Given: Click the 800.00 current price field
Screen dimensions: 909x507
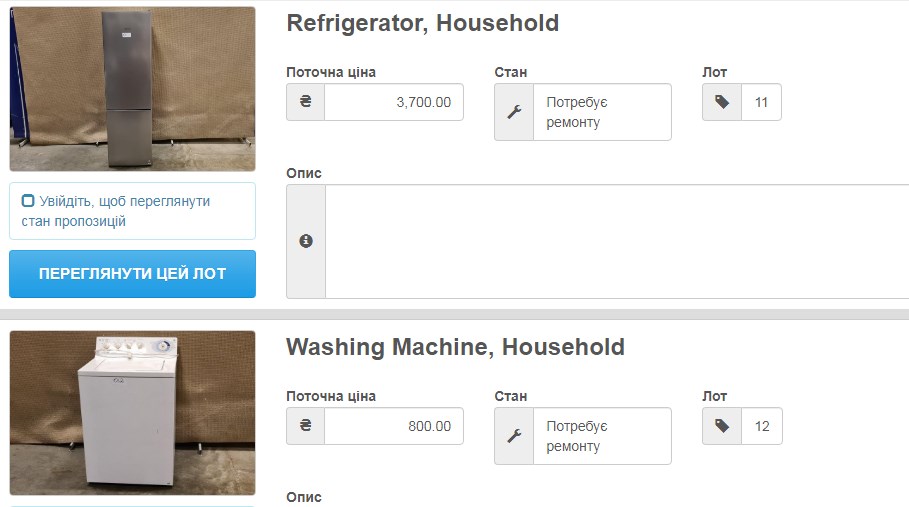Looking at the screenshot, I should point(394,426).
